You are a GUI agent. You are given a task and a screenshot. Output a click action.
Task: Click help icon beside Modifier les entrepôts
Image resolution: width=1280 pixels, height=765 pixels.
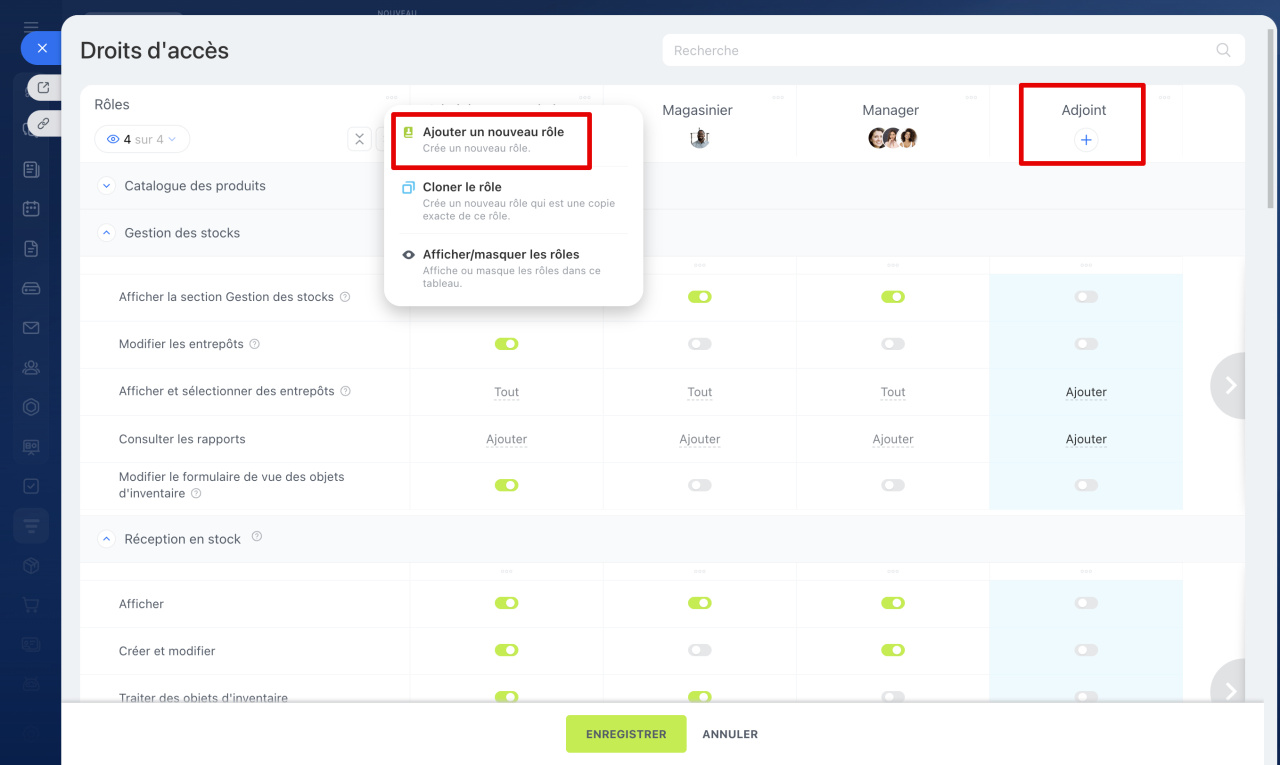[x=254, y=344]
